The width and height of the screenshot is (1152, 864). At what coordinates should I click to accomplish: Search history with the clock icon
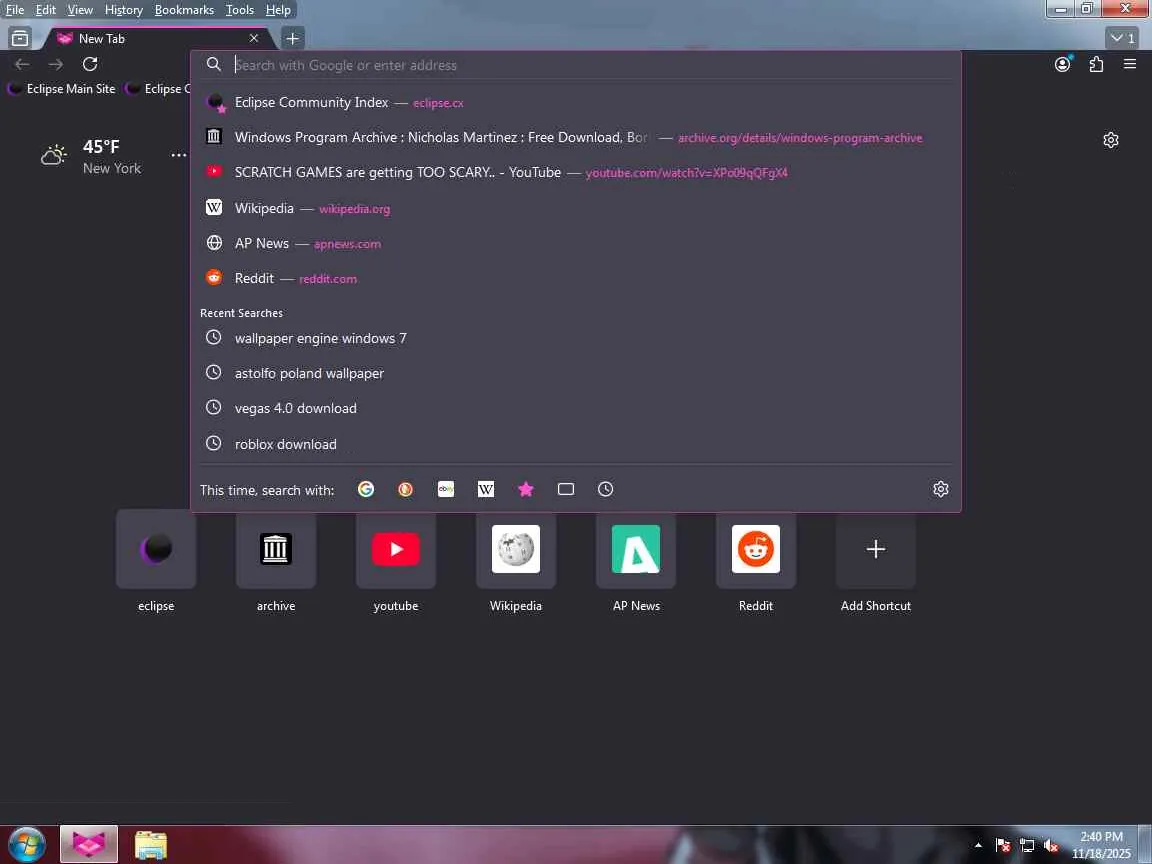pyautogui.click(x=605, y=489)
